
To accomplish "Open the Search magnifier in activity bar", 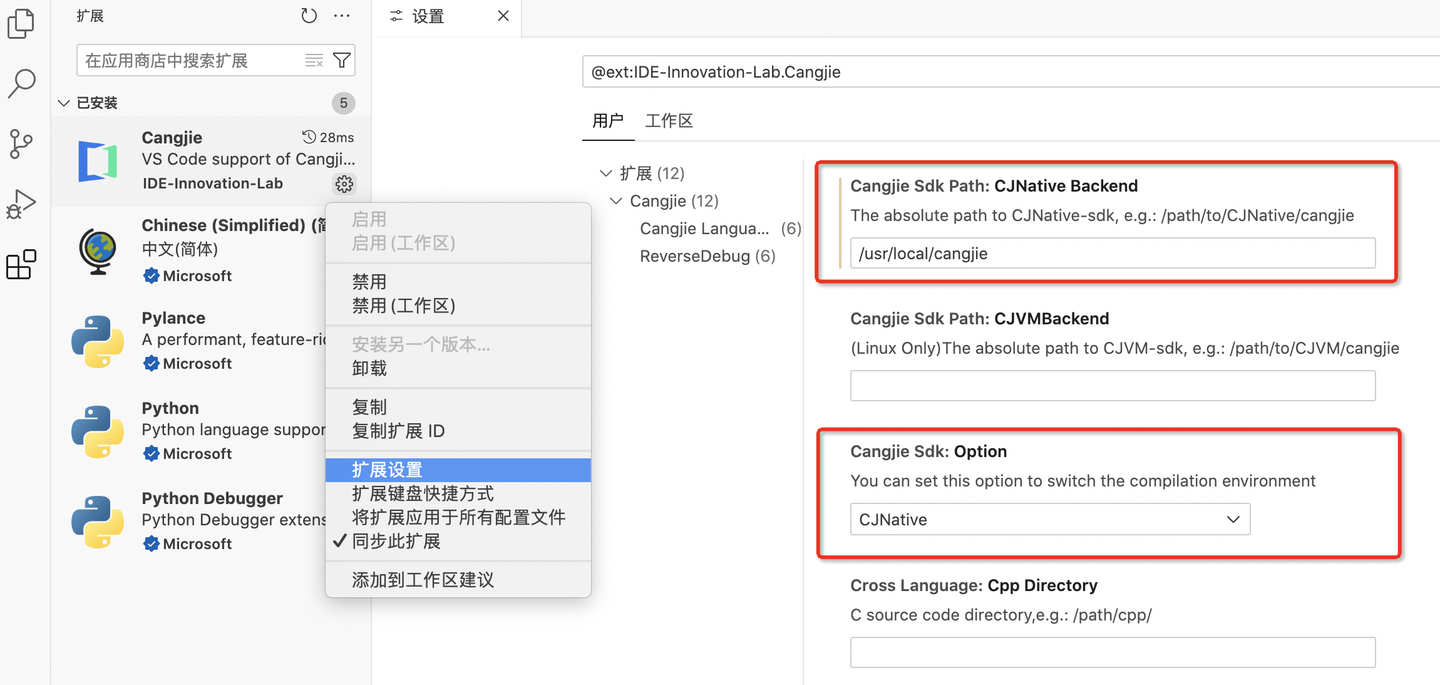I will pos(21,84).
